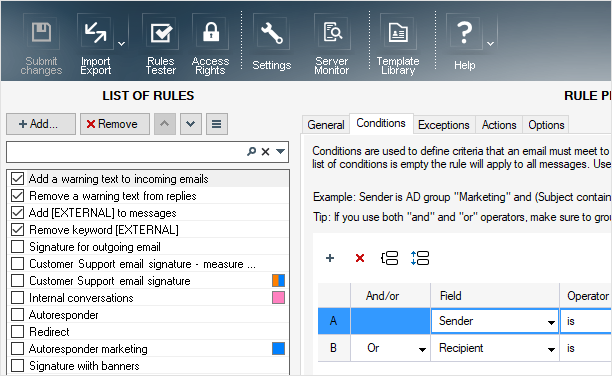The width and height of the screenshot is (612, 376).
Task: Uncheck Remove keyword [EXTERNAL] rule
Action: click(x=18, y=230)
